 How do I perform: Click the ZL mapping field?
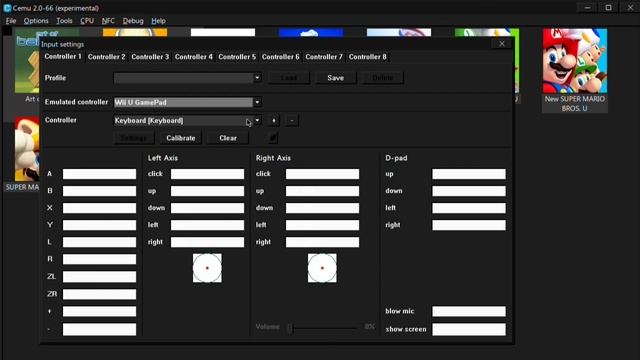99,277
